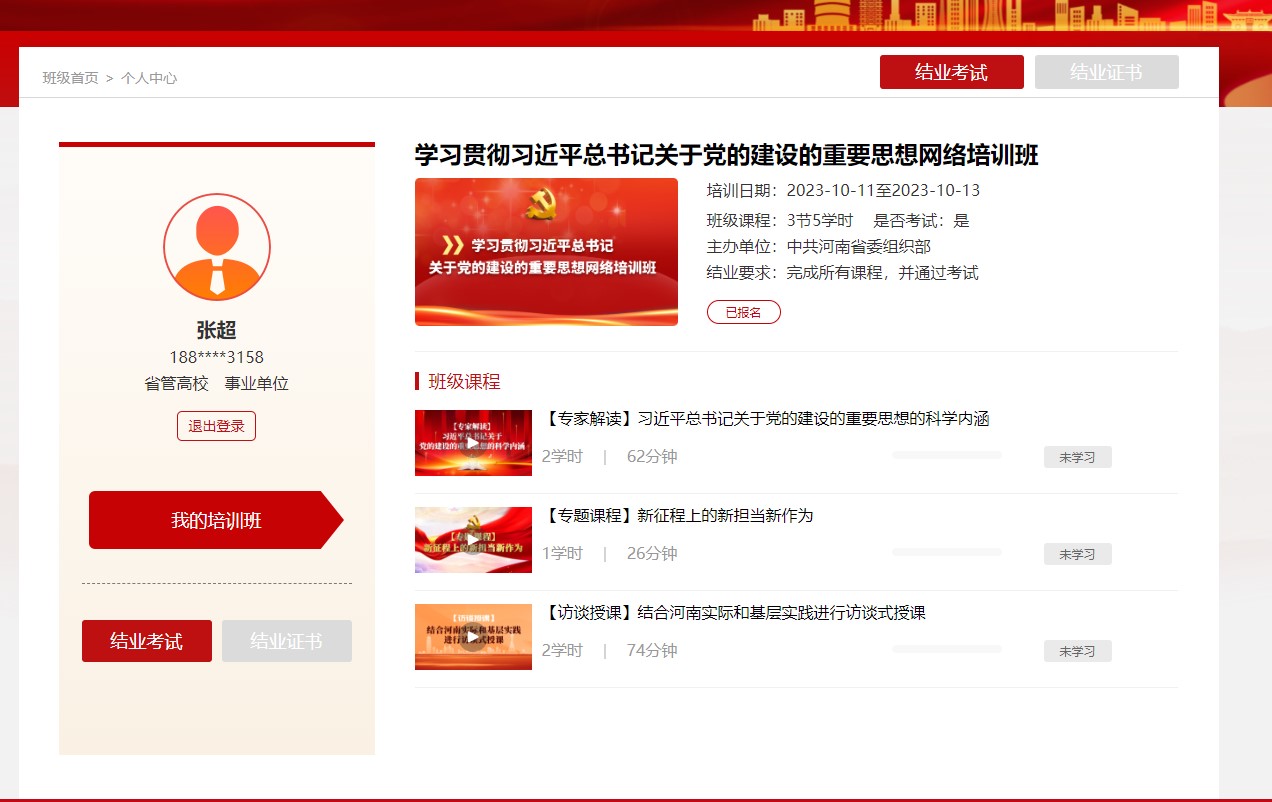This screenshot has height=802, width=1272.
Task: Play the 专题课程 course video thumbnail
Action: [473, 540]
